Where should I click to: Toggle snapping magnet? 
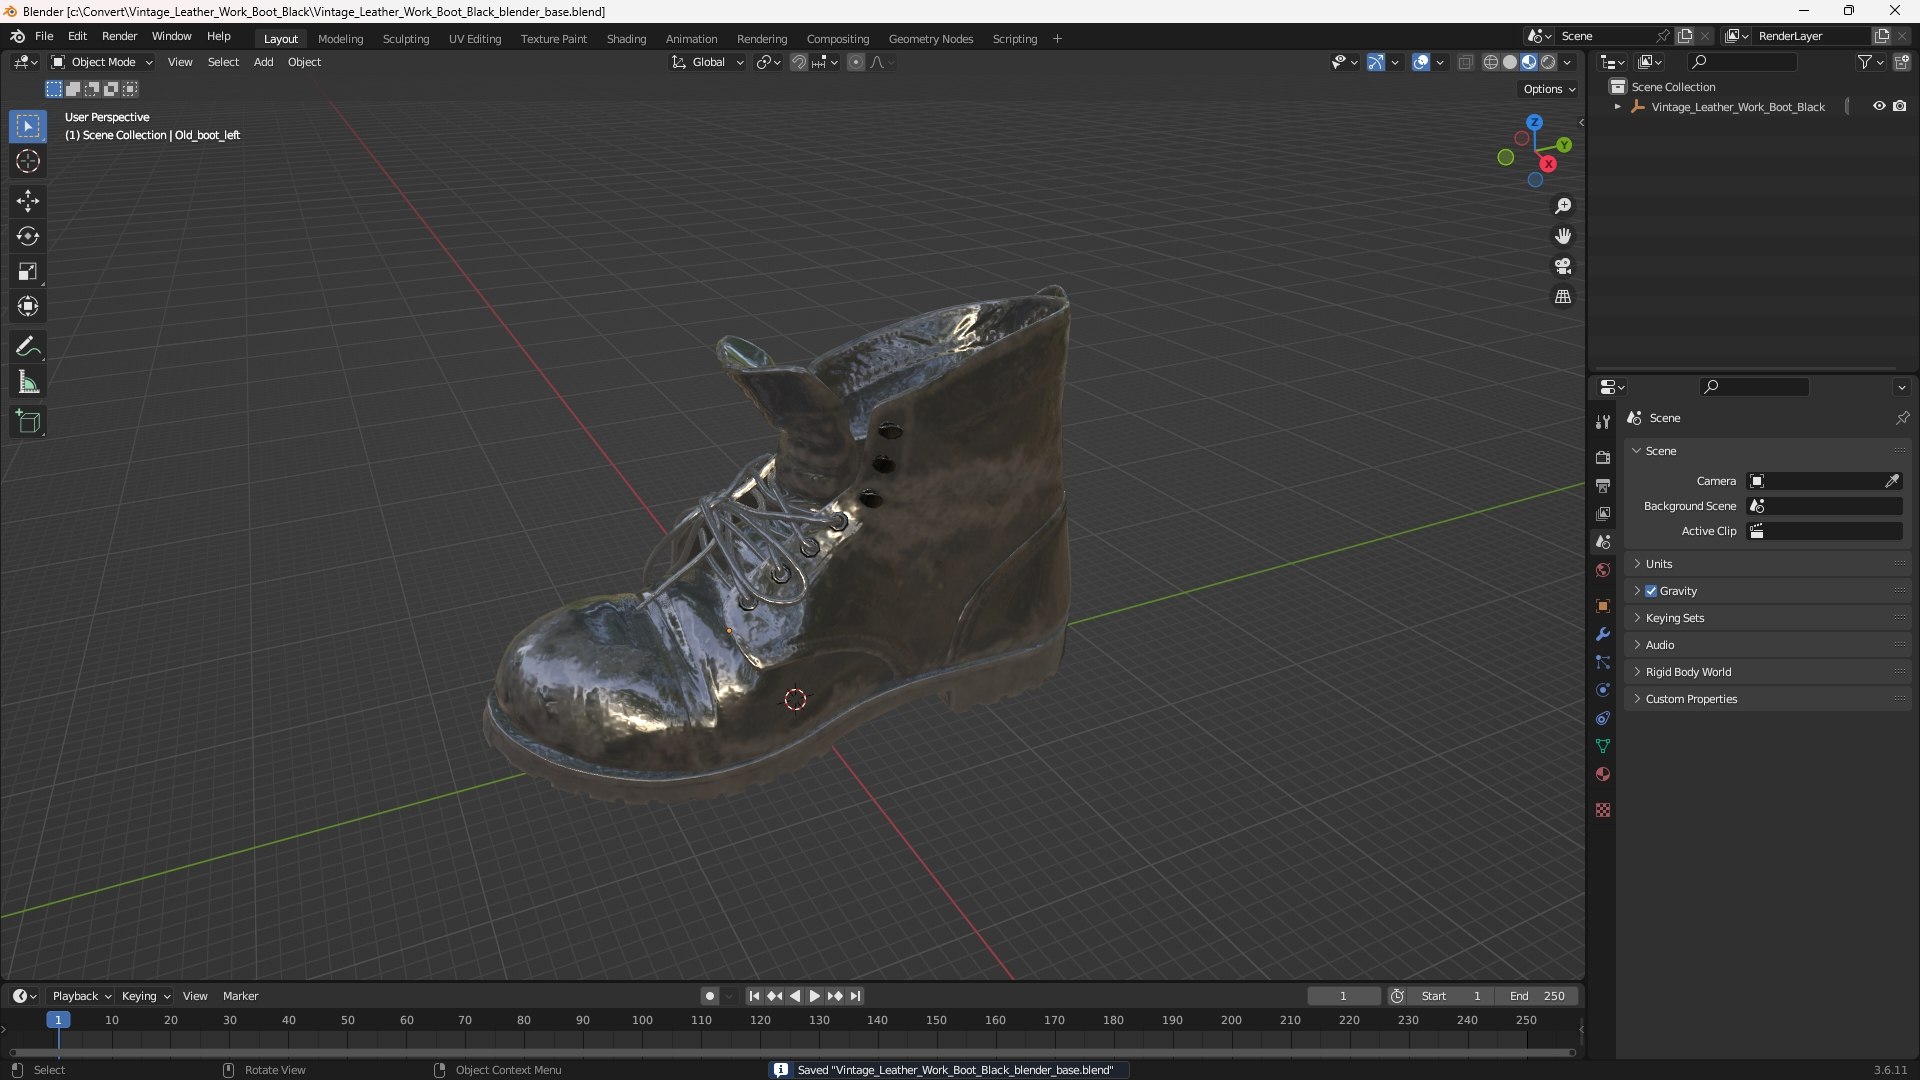pos(799,62)
